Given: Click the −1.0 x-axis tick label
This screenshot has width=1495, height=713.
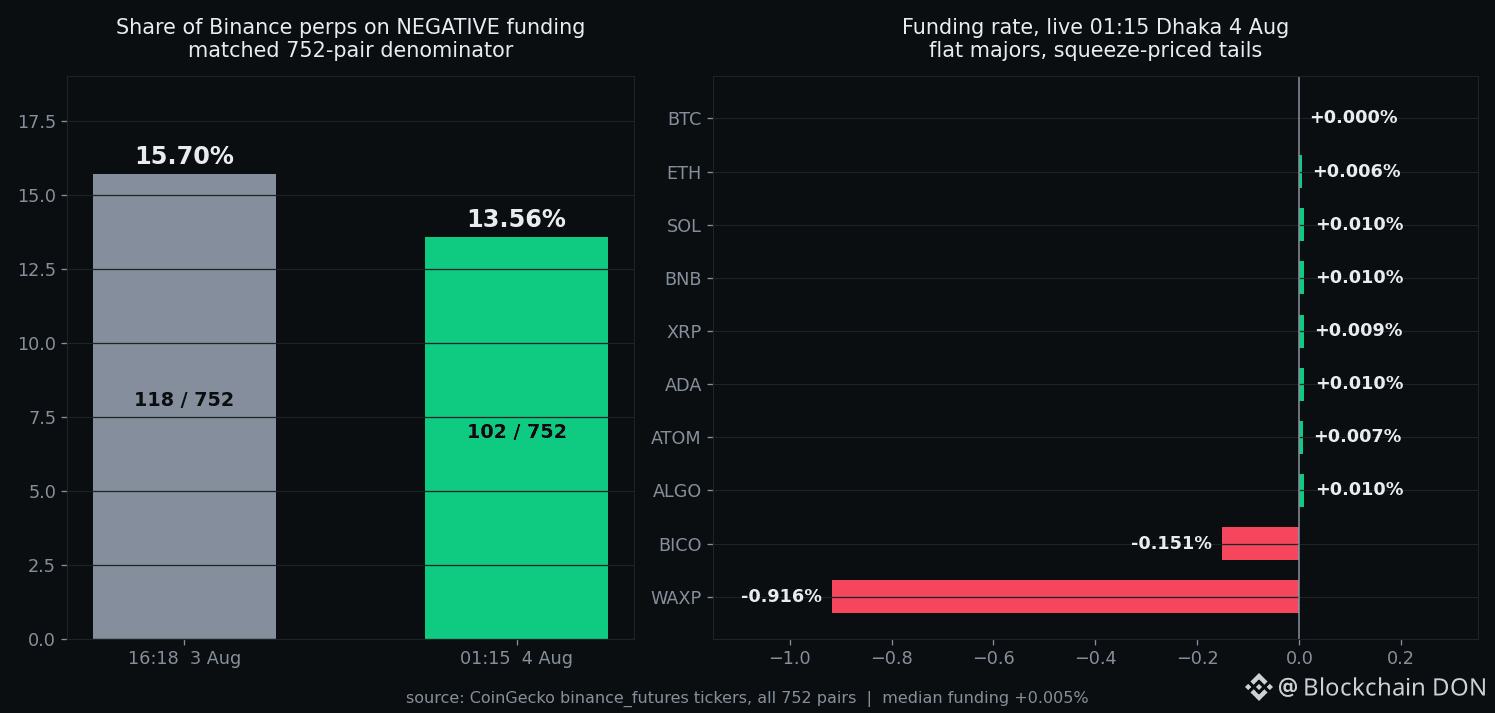Looking at the screenshot, I should 790,659.
